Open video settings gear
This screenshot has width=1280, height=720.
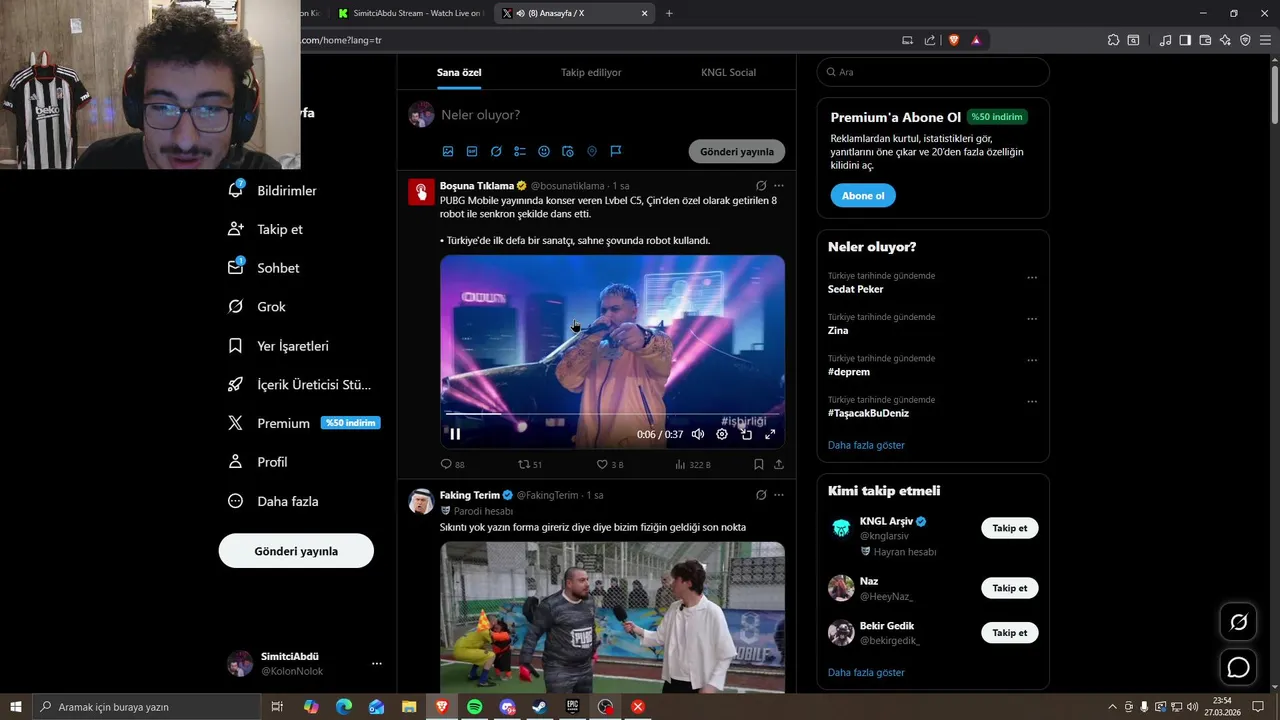tap(722, 434)
